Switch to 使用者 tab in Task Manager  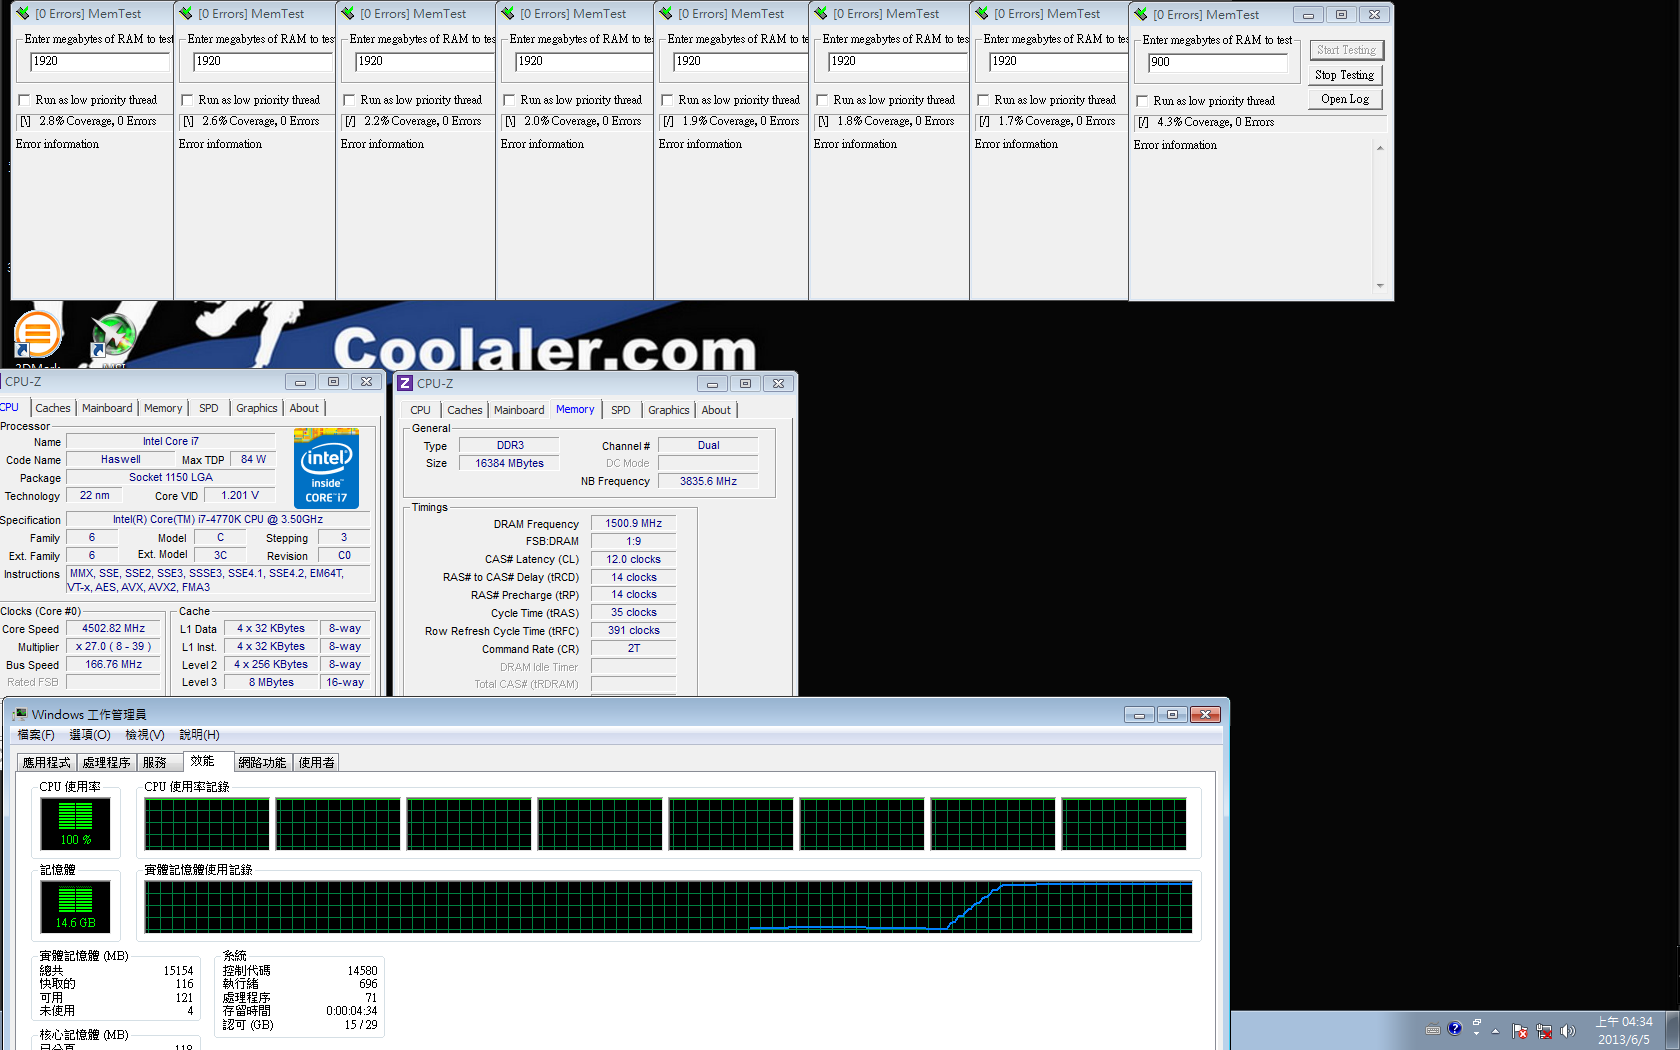316,762
